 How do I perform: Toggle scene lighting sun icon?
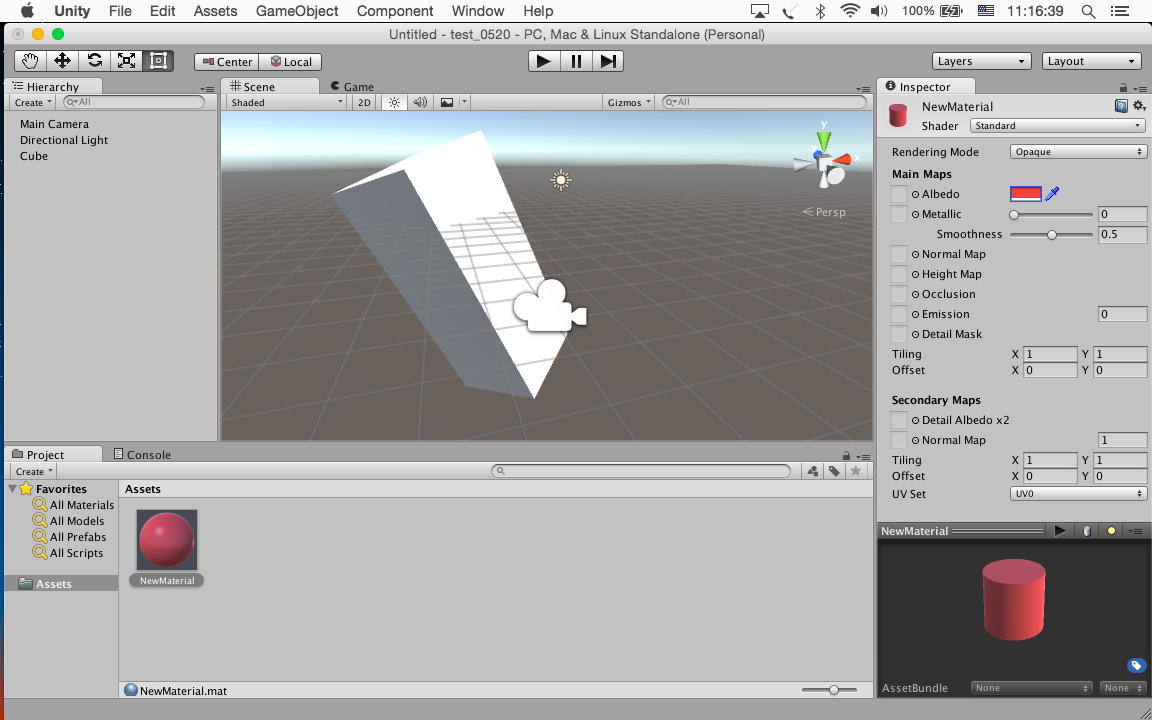394,102
